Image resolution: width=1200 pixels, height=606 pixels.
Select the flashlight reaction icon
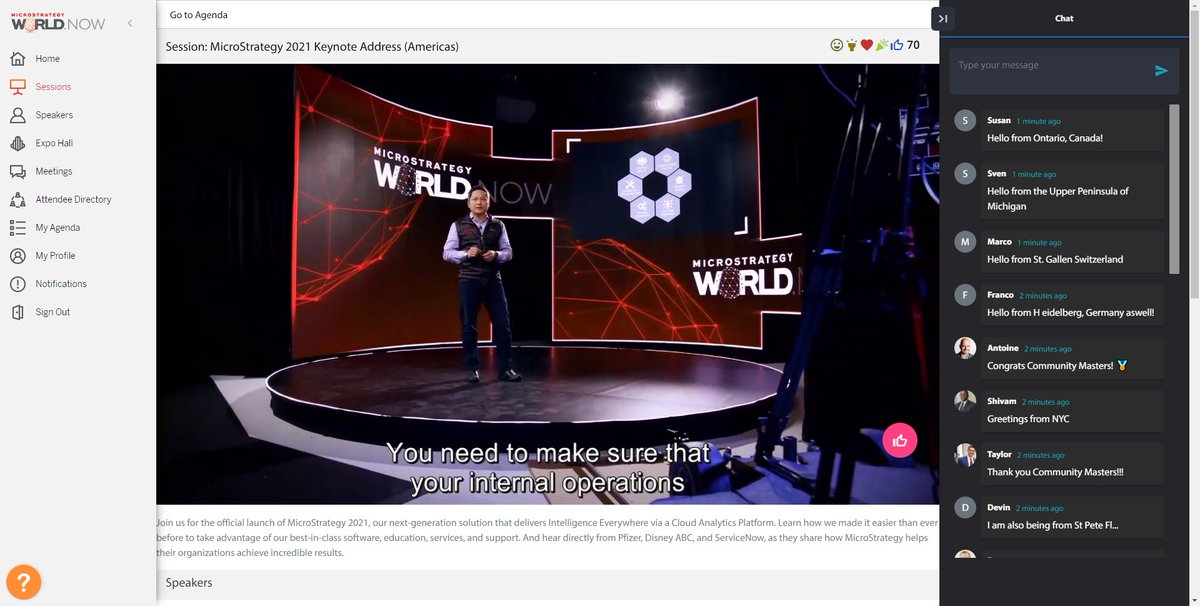852,45
